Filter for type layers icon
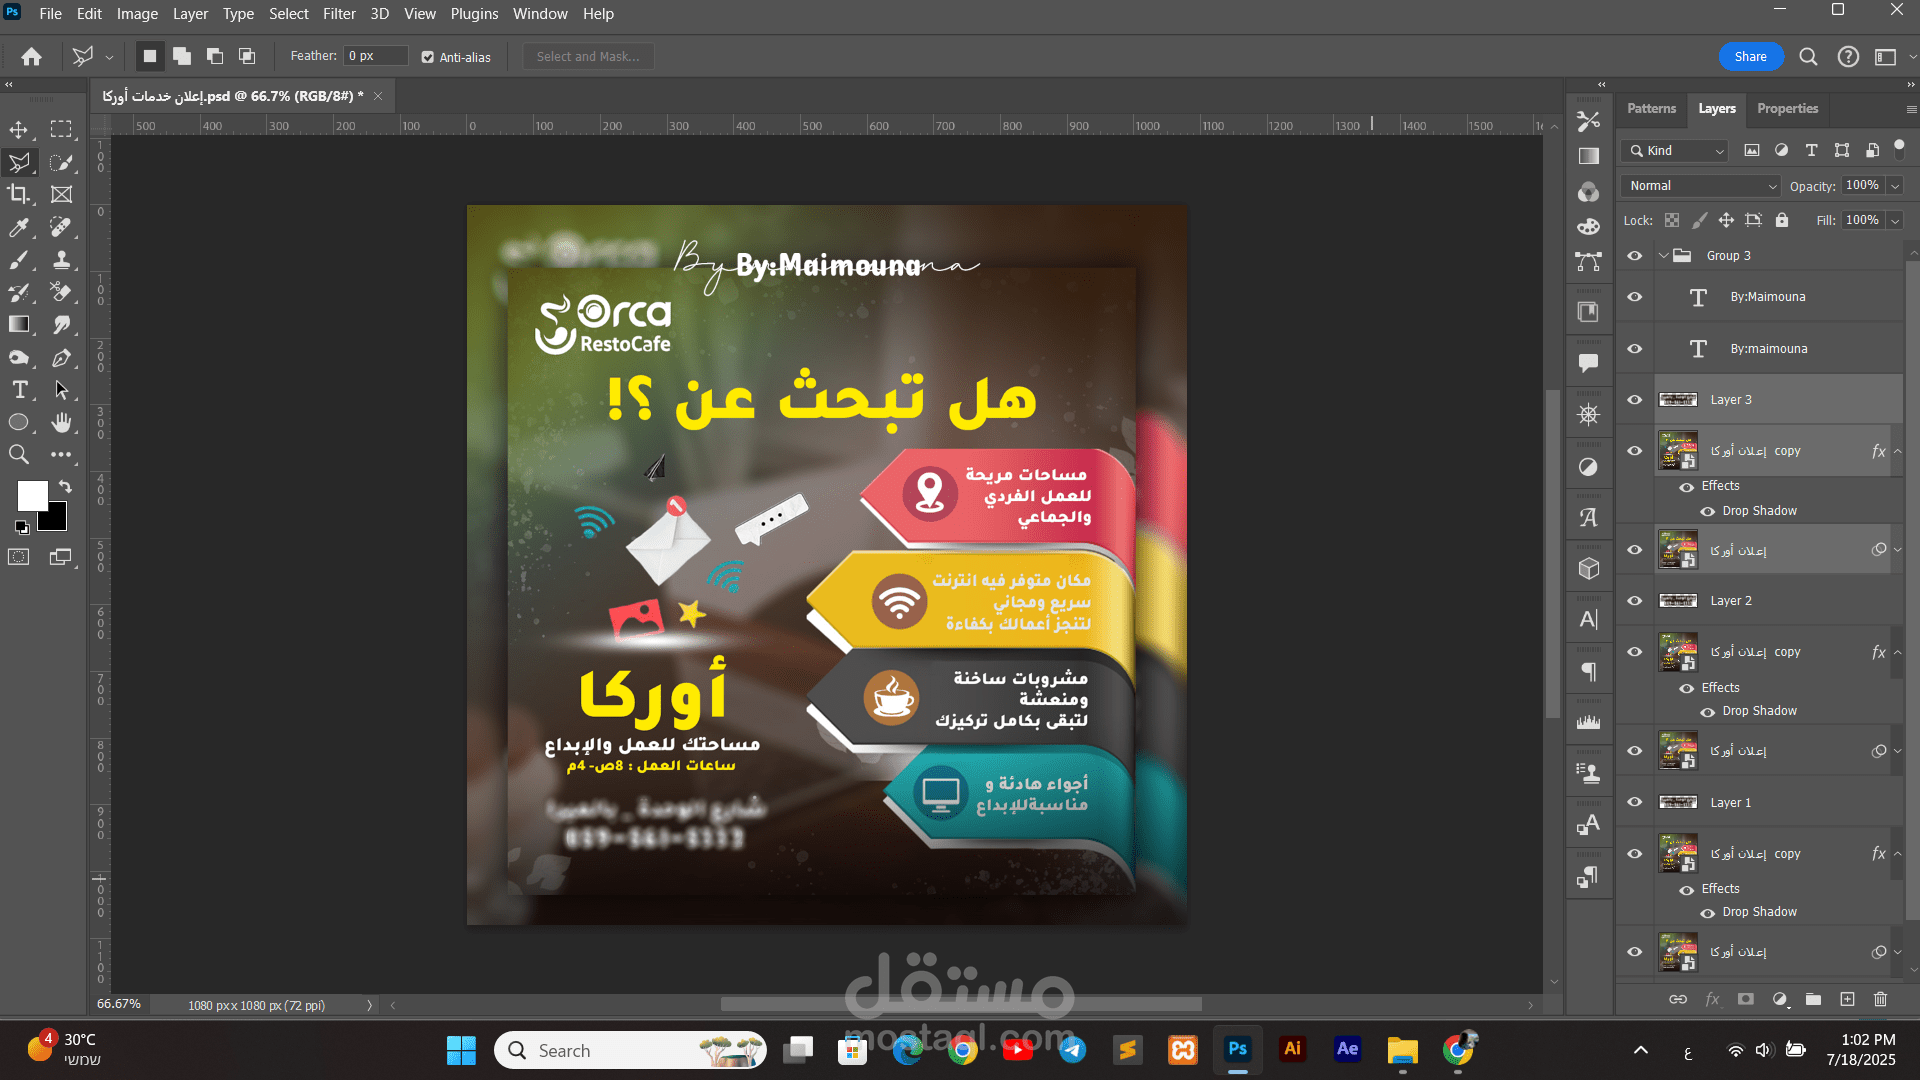The width and height of the screenshot is (1920, 1080). [1811, 150]
